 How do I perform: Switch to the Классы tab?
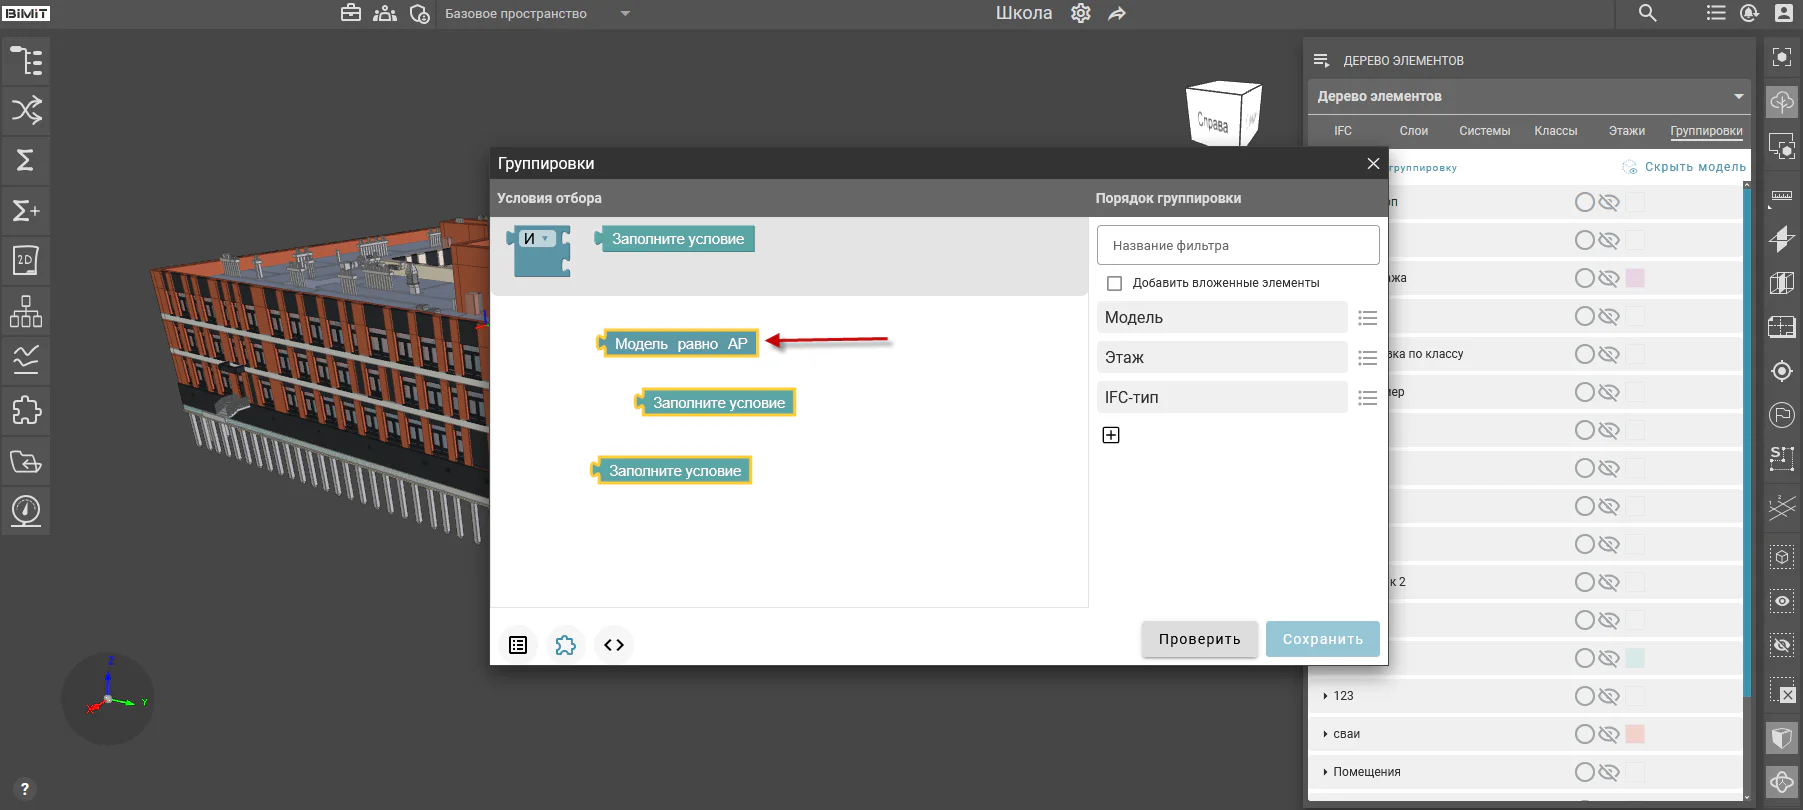1556,131
